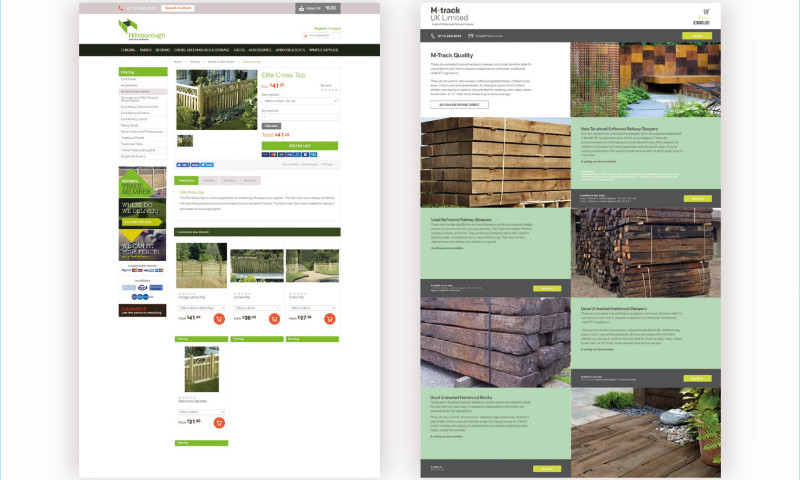Click Buy Now for New Tanalised Softwood Railway Sleepers
Viewport: 800px width, 480px height.
tap(697, 198)
